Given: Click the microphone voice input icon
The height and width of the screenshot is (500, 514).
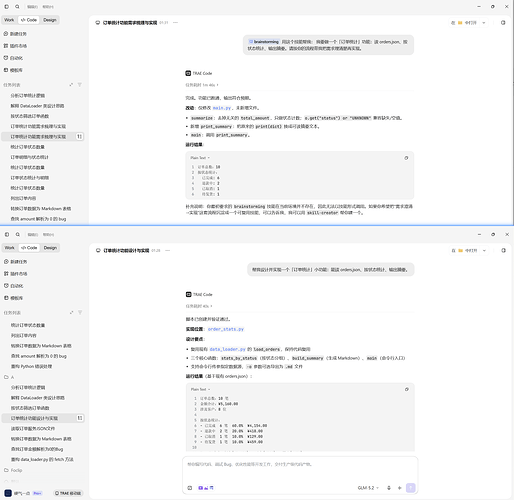Looking at the screenshot, I should pyautogui.click(x=389, y=488).
